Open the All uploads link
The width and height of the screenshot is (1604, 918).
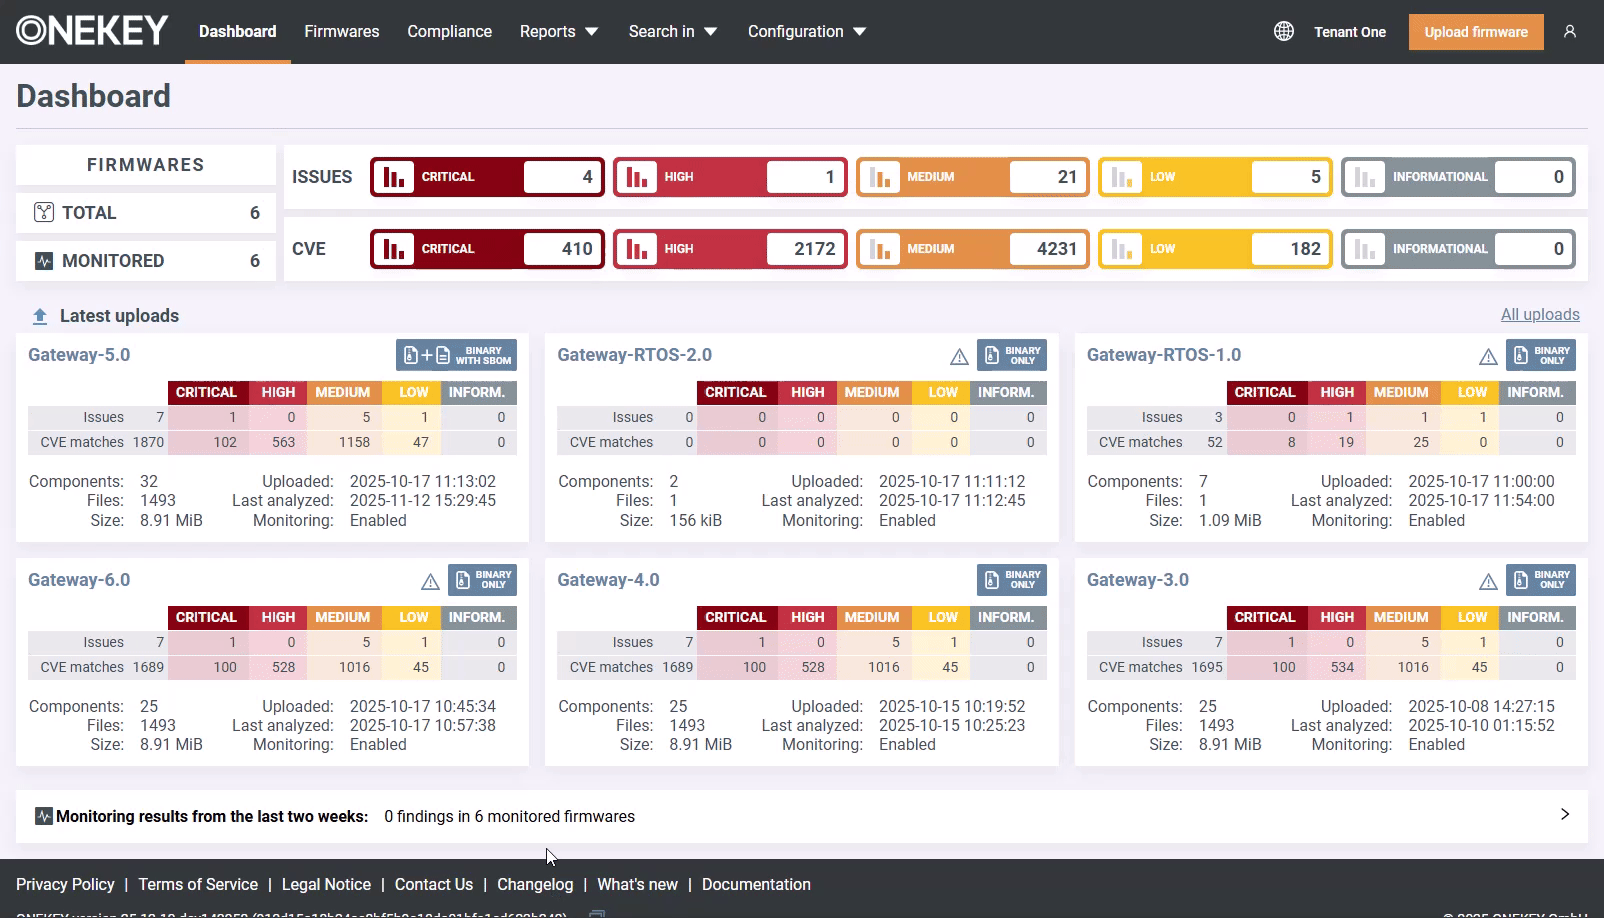tap(1539, 315)
